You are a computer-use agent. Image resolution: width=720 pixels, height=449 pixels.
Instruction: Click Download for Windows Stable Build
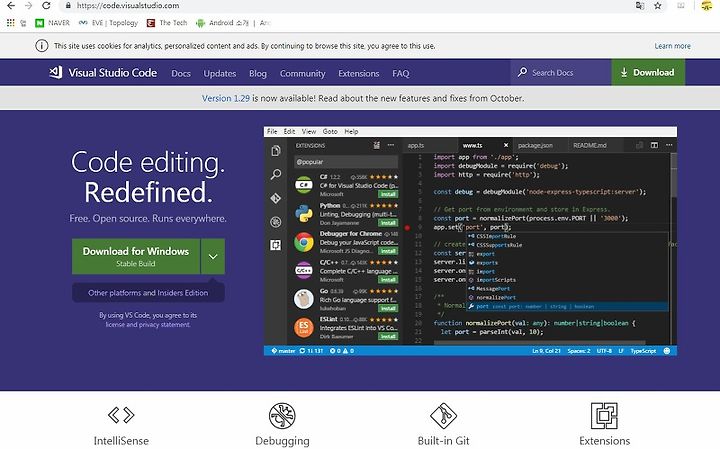pyautogui.click(x=136, y=256)
